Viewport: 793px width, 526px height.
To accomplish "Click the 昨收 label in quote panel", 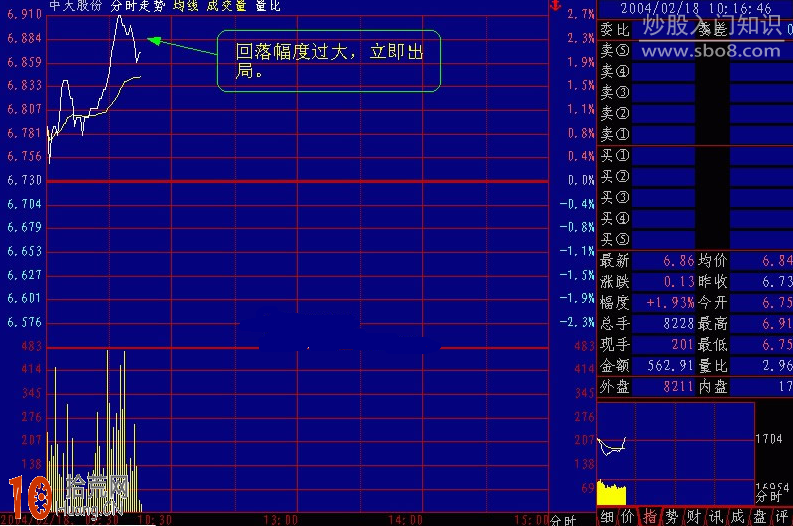I will pyautogui.click(x=713, y=282).
